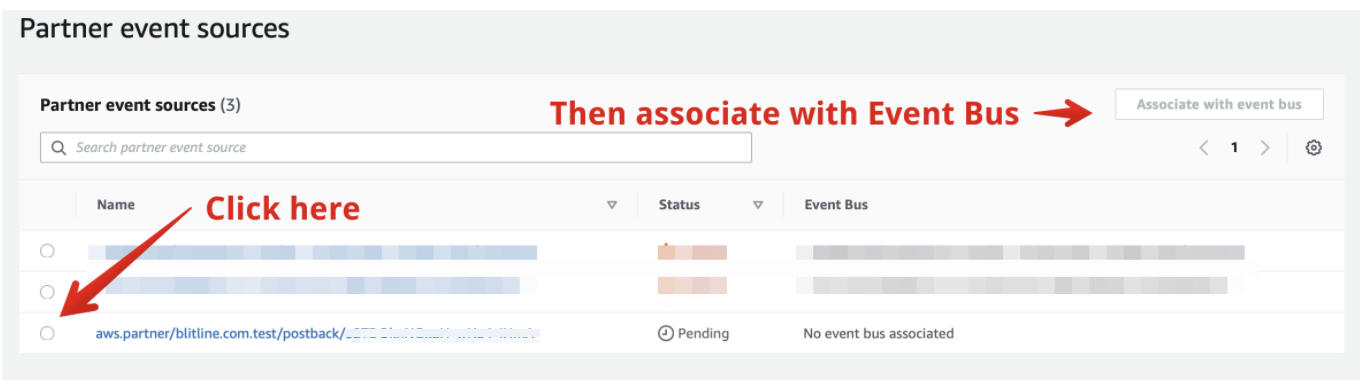Select radio button for blitline.com.test postback source

pos(47,334)
